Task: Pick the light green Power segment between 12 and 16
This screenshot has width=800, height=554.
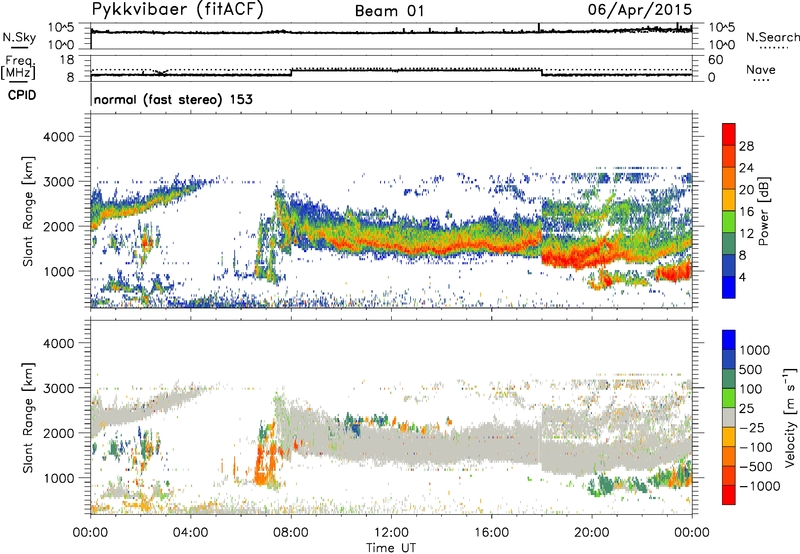Action: click(729, 221)
